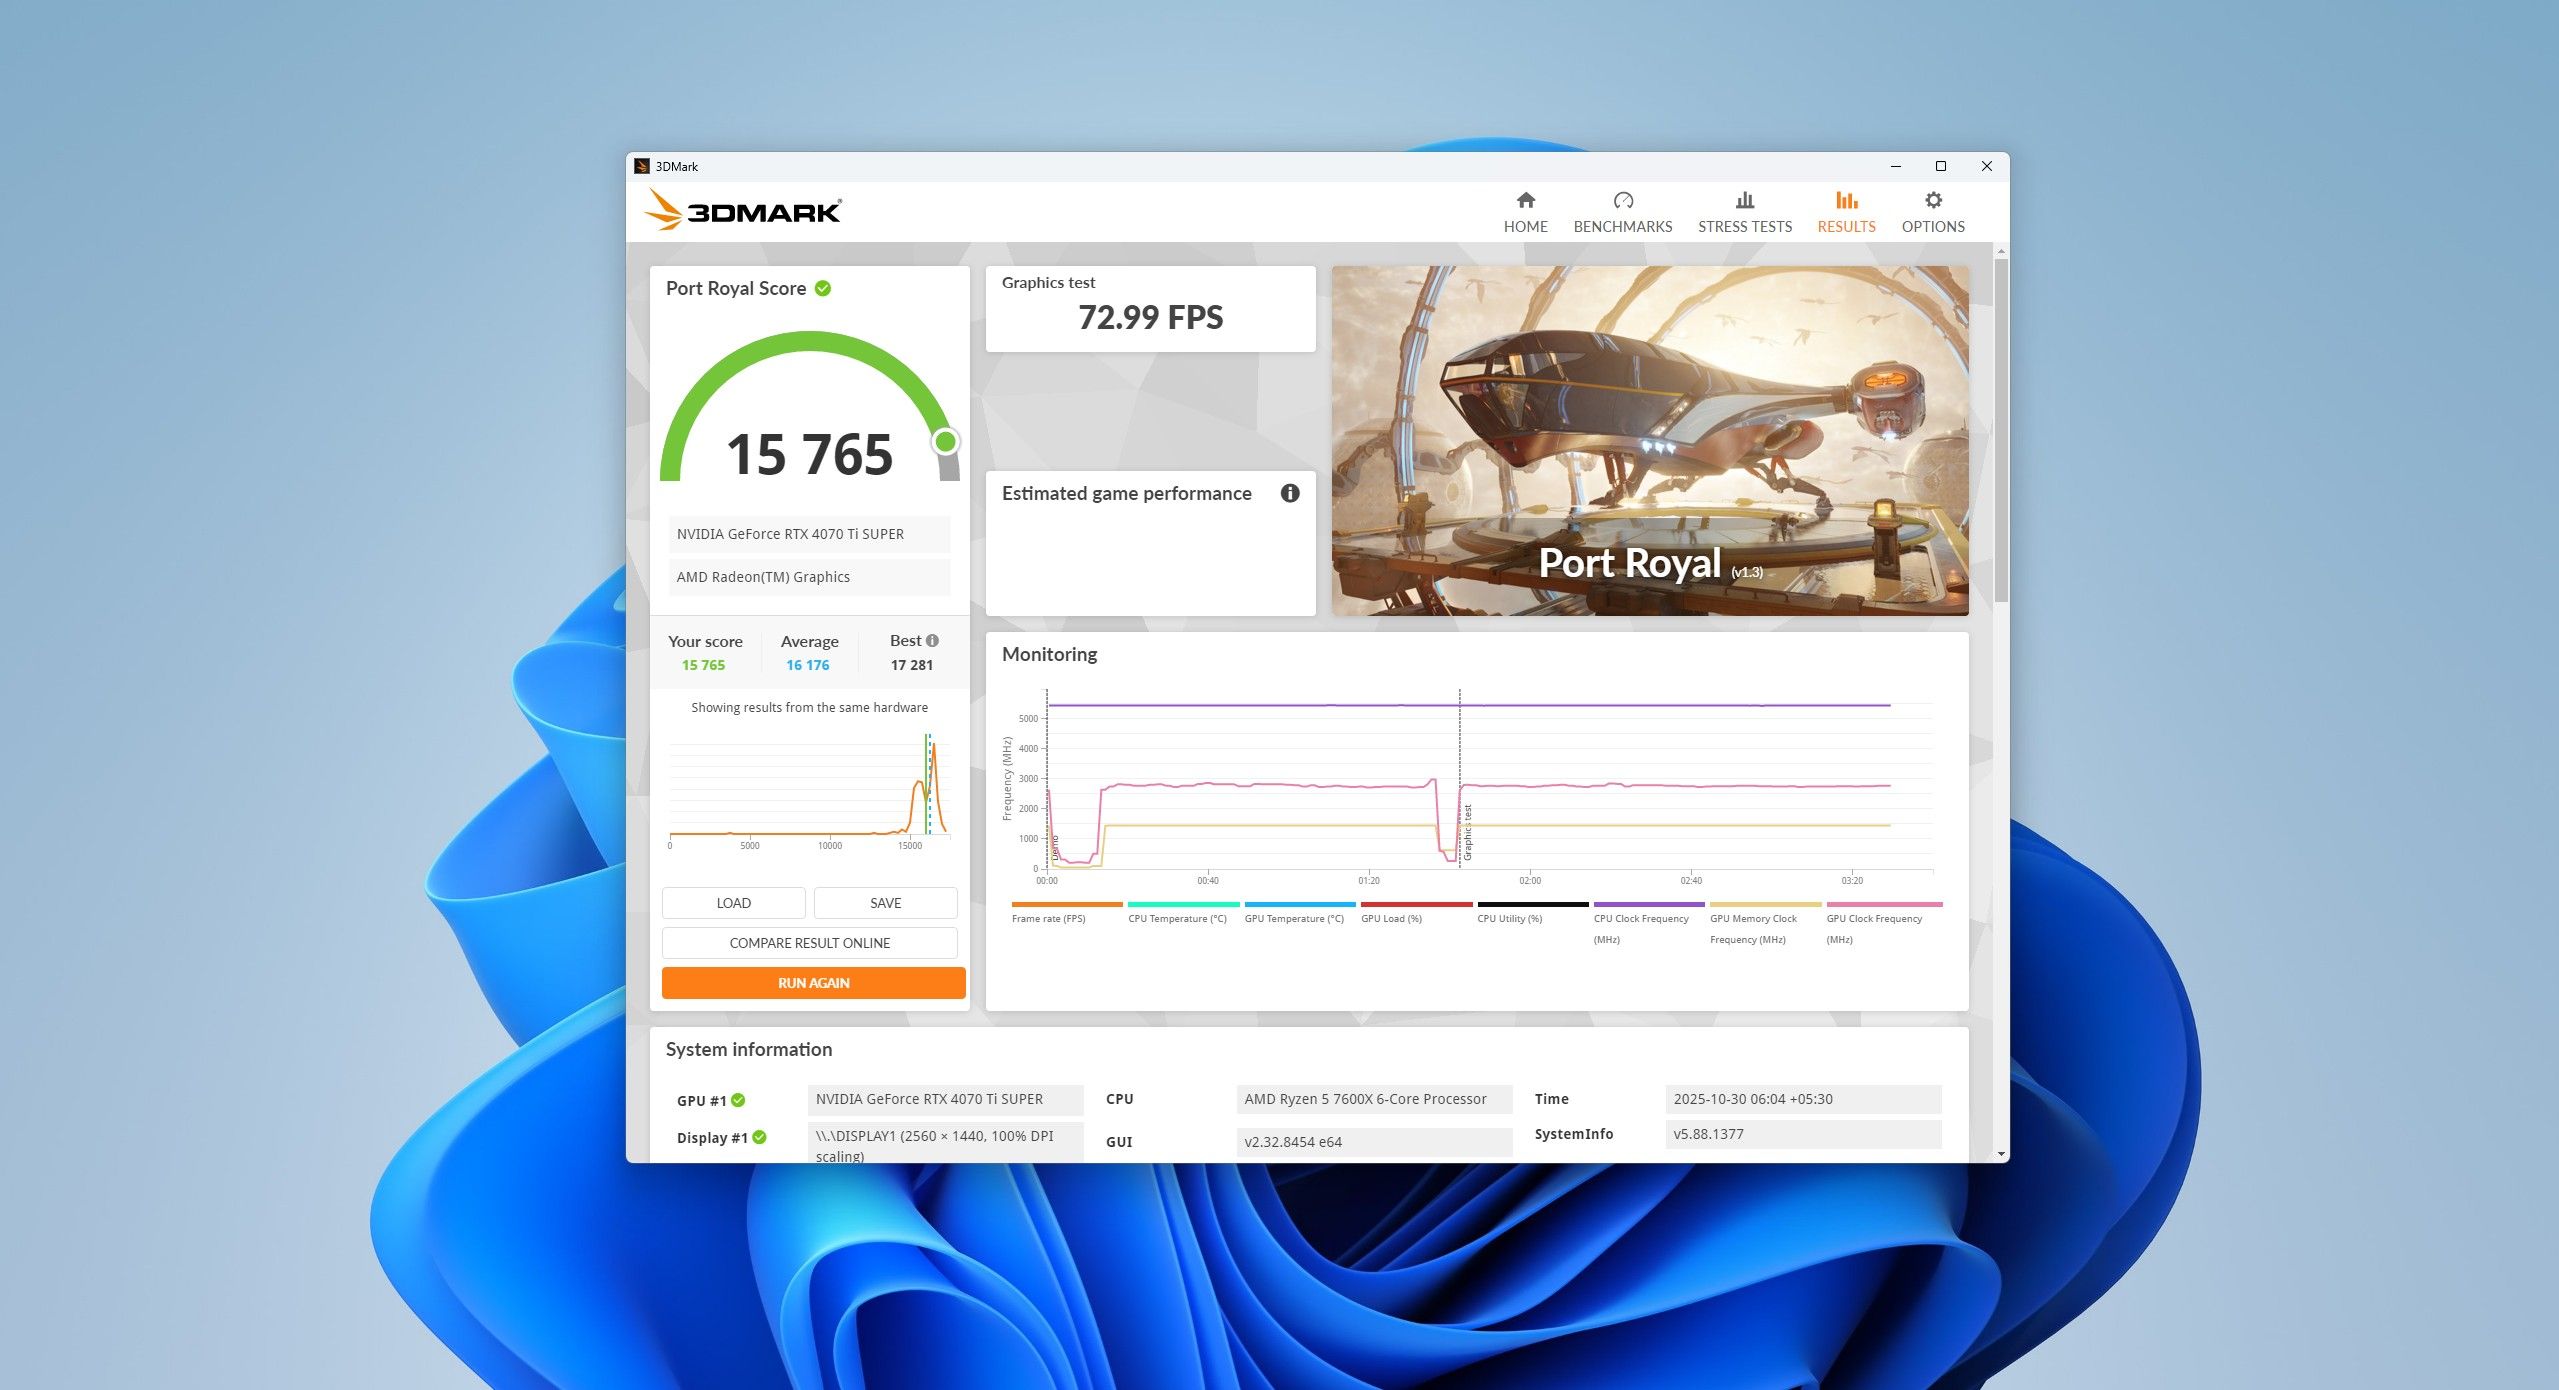Click the vertical scrollbar thumb
The width and height of the screenshot is (2559, 1390).
pyautogui.click(x=2000, y=430)
